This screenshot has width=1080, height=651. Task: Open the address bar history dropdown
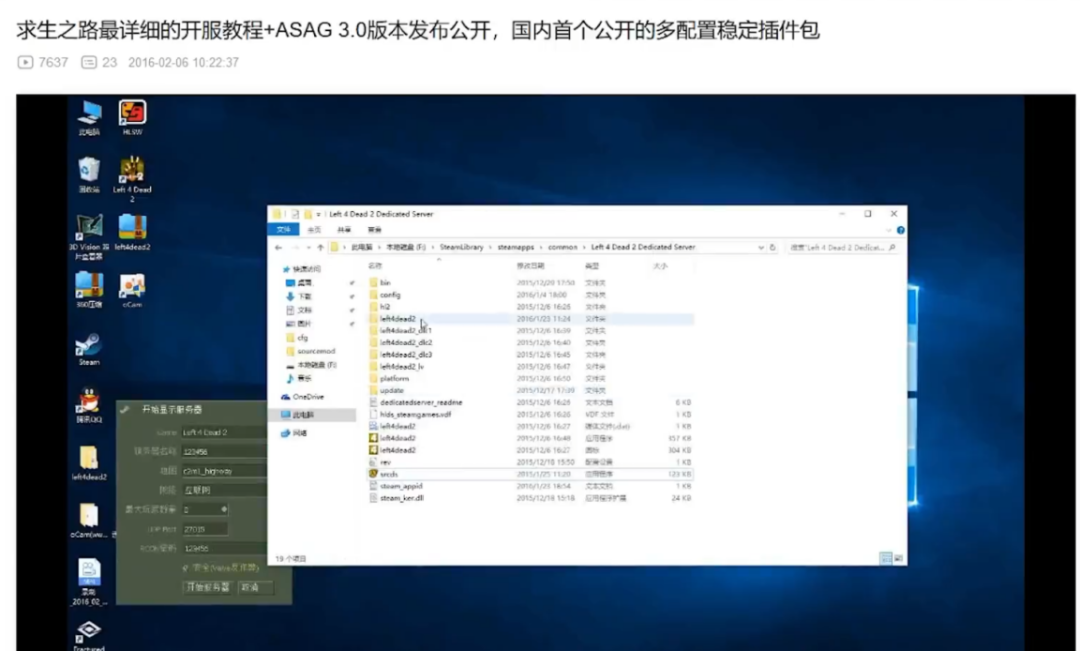(761, 247)
